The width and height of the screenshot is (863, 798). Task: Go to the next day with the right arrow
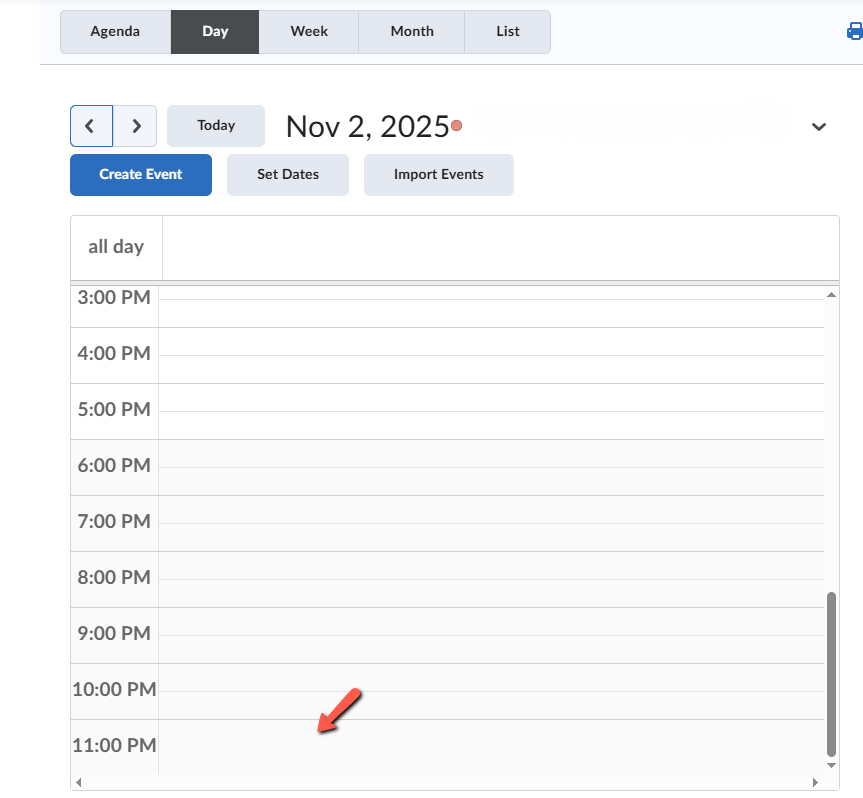(136, 126)
